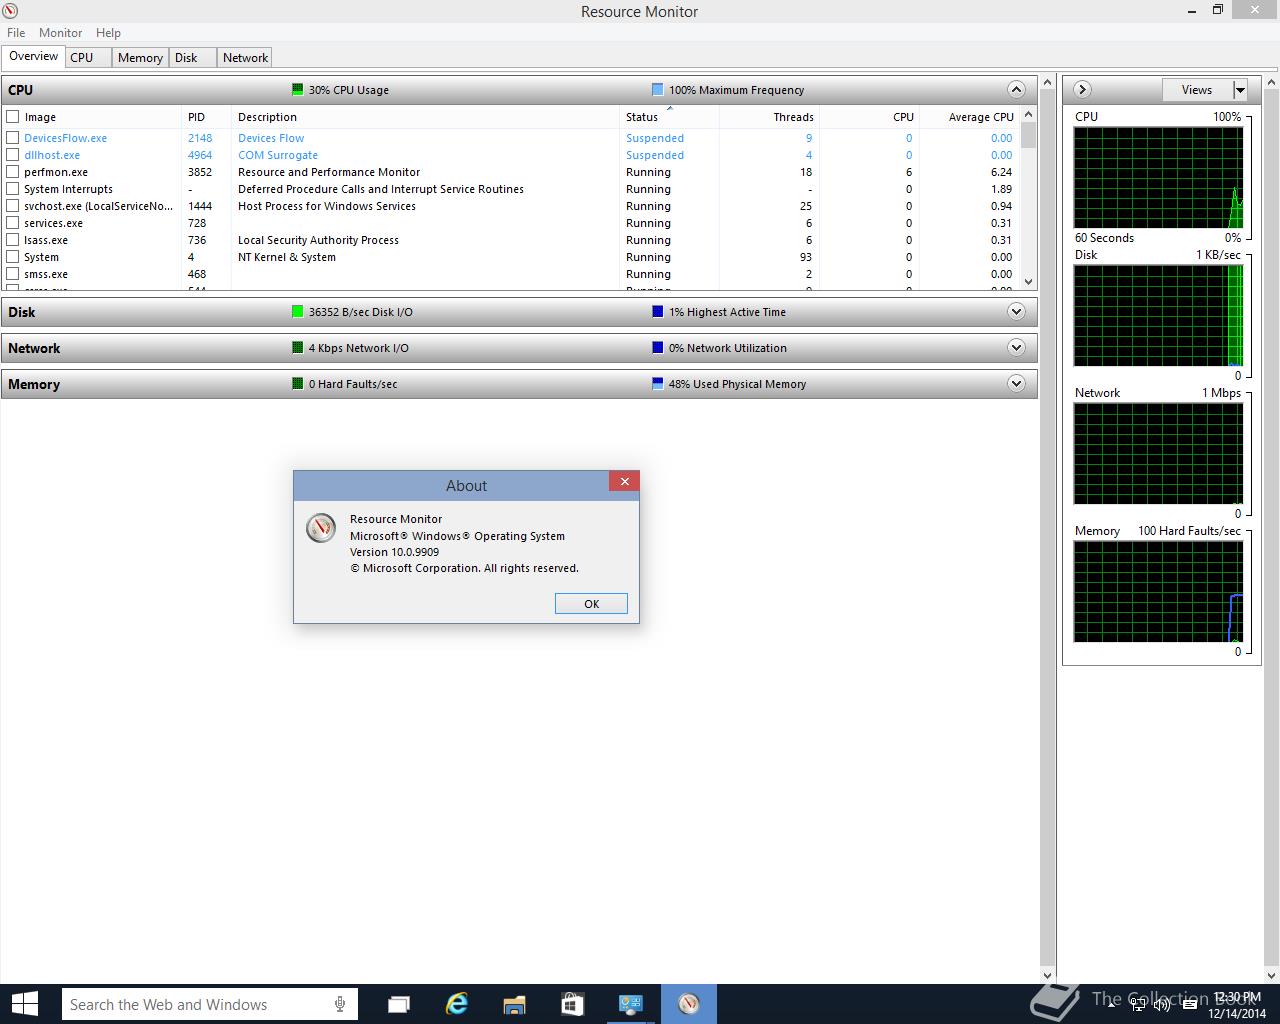Viewport: 1280px width, 1024px height.
Task: Switch to the Network tab
Action: pos(245,58)
